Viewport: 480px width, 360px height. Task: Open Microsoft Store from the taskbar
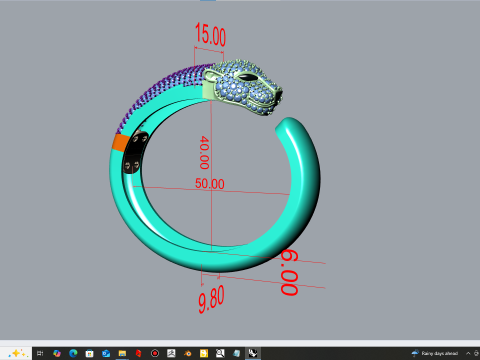click(89, 353)
